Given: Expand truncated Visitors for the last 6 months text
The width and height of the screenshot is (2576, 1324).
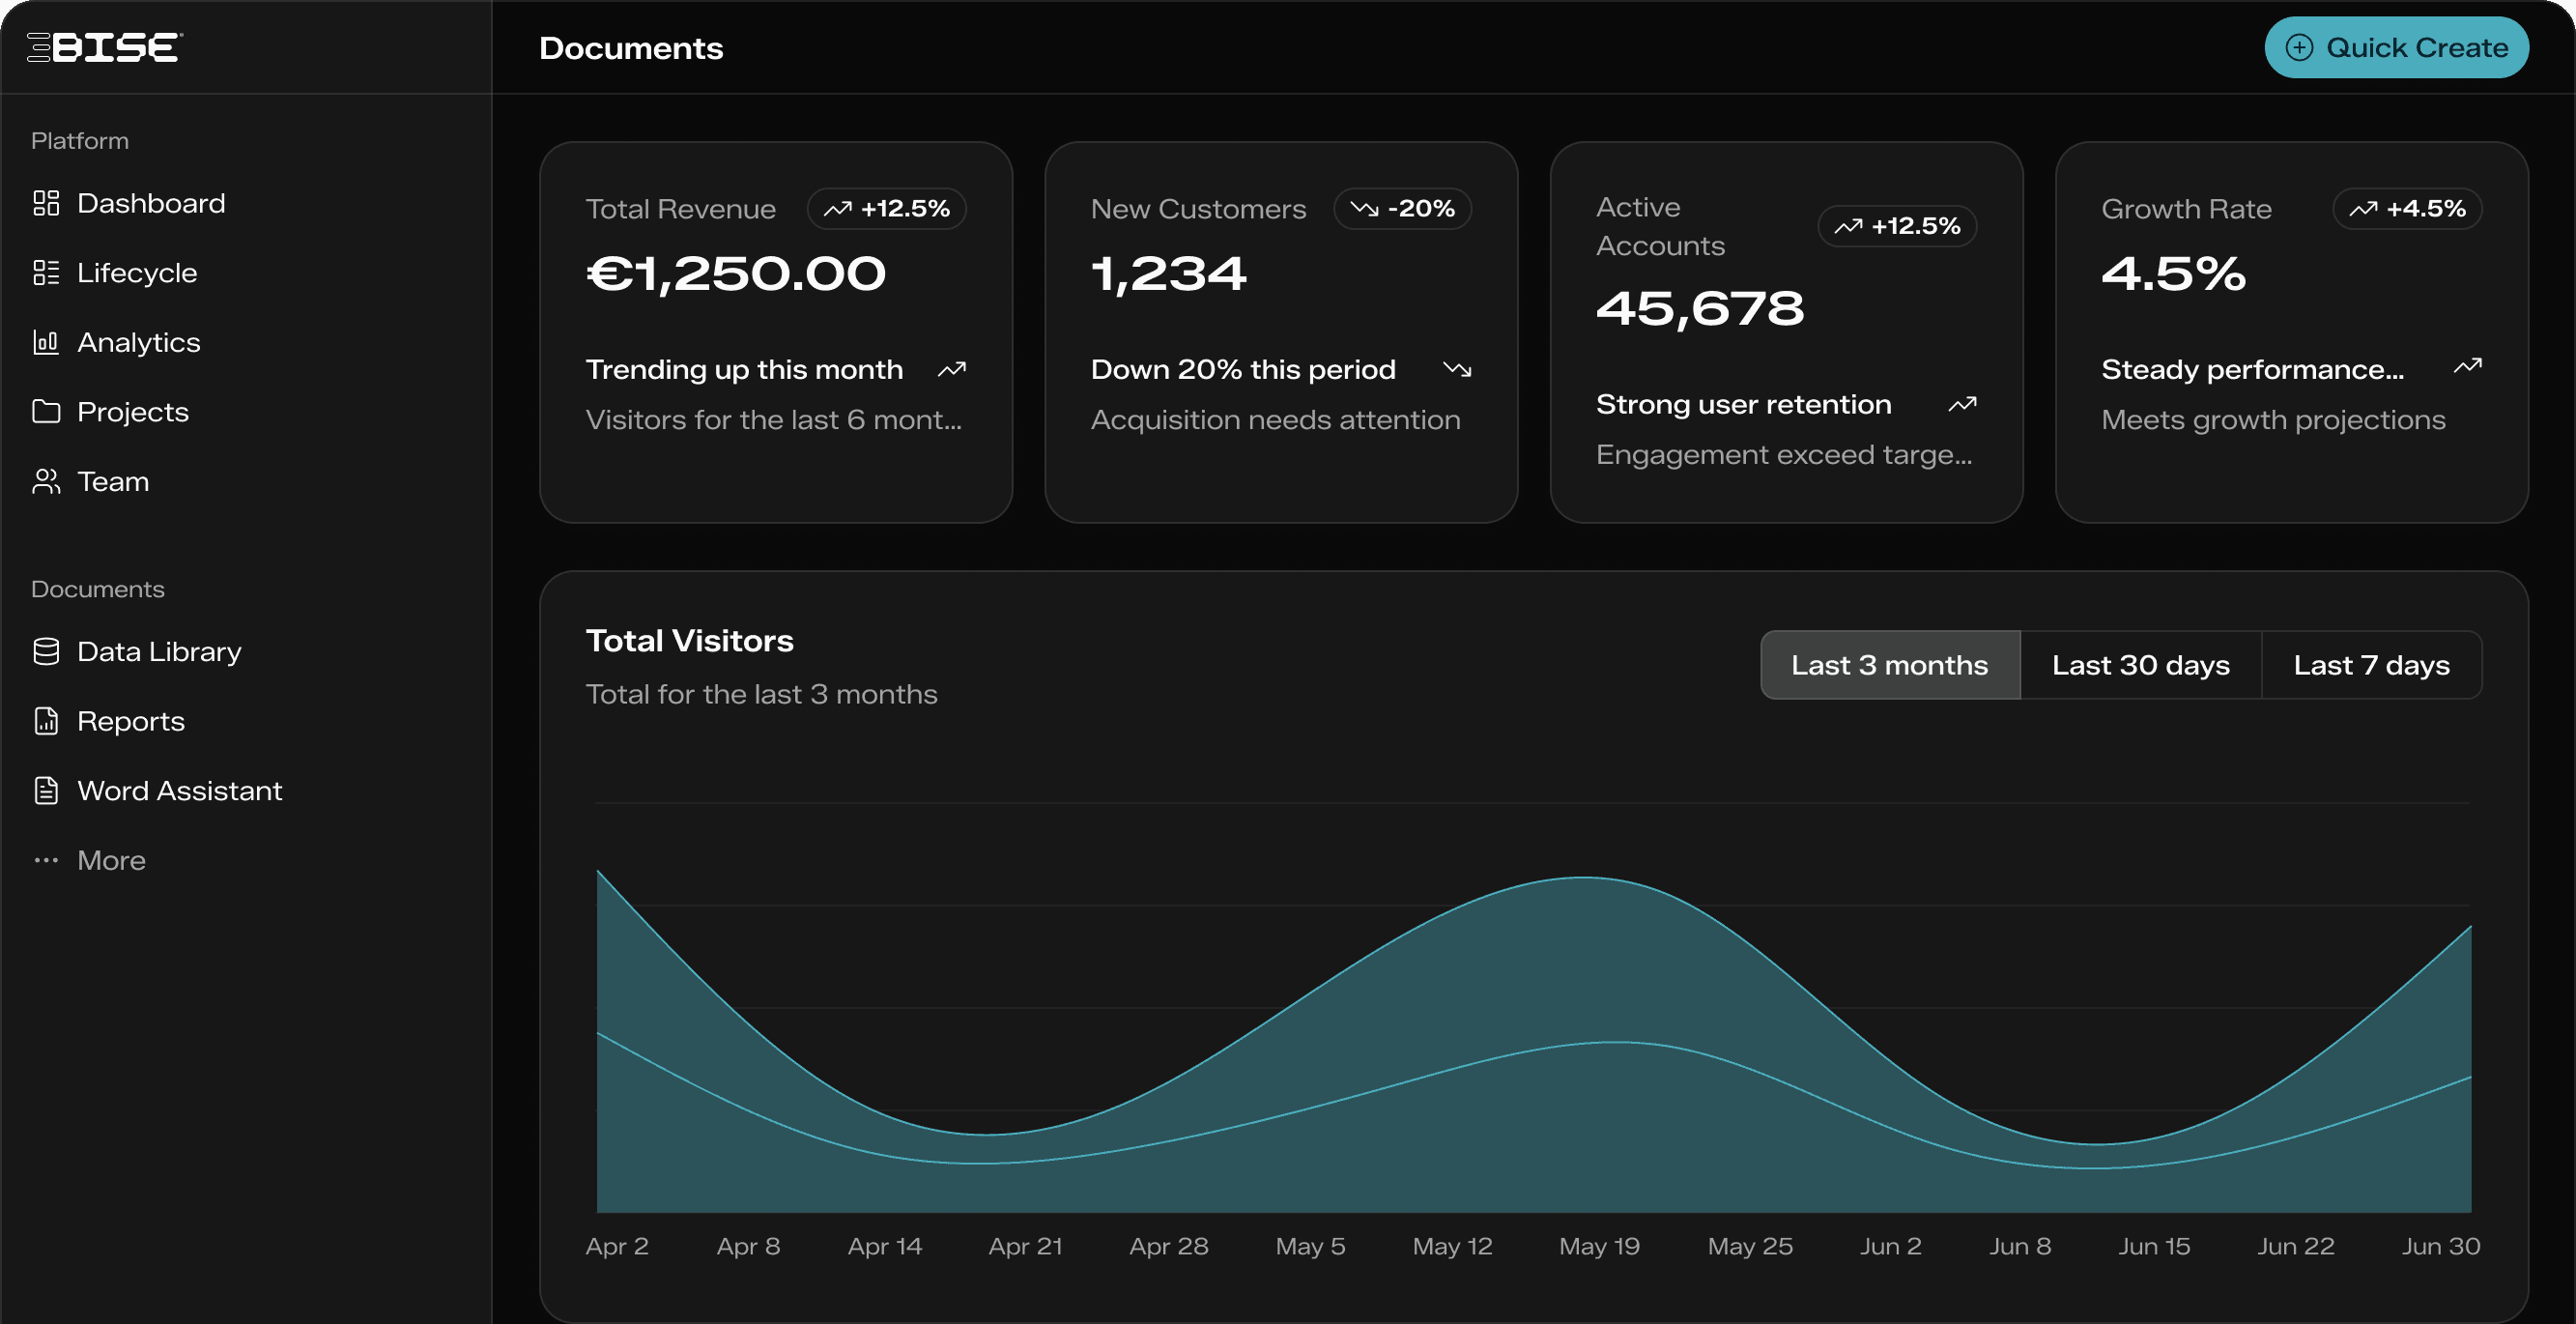Looking at the screenshot, I should tap(774, 419).
